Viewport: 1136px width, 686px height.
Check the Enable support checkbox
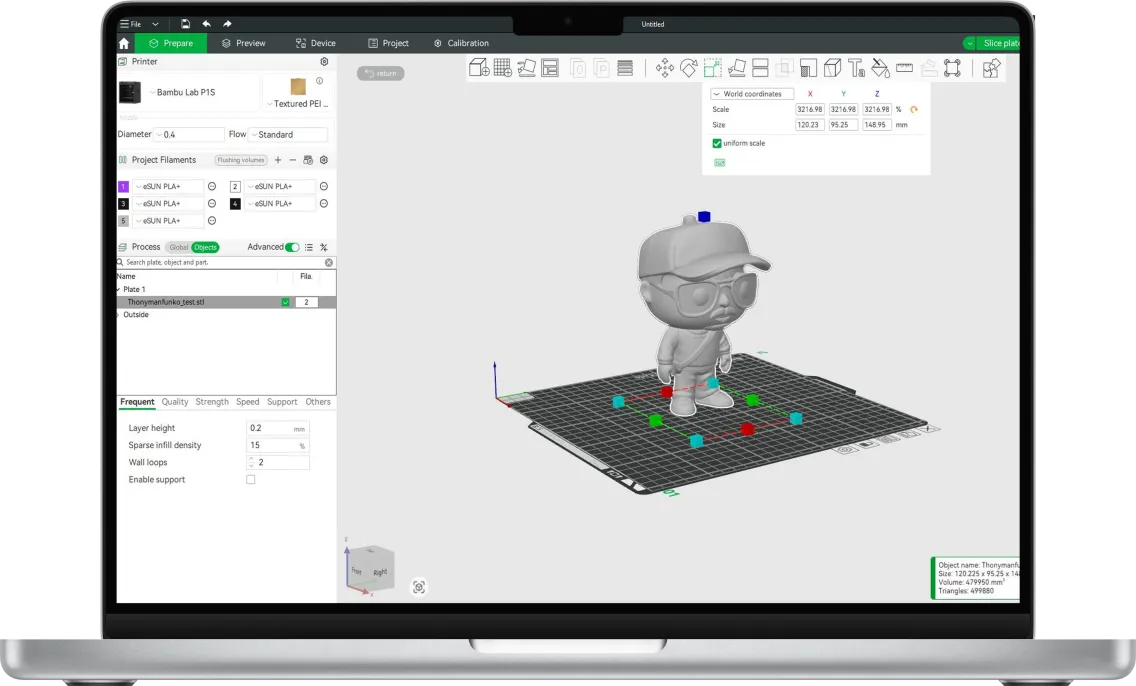pyautogui.click(x=250, y=480)
